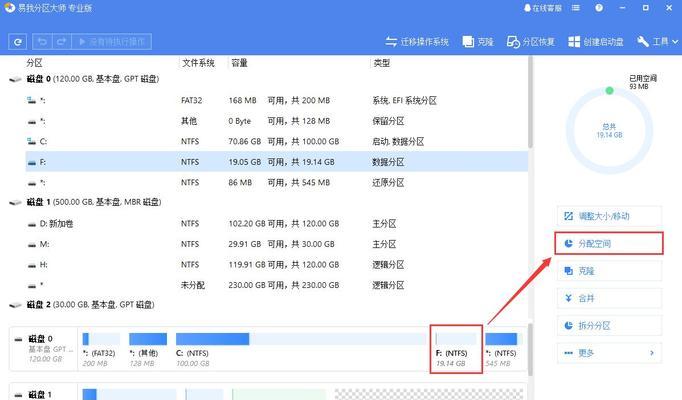Click the 类型 column header
Image resolution: width=682 pixels, height=400 pixels.
pos(381,63)
